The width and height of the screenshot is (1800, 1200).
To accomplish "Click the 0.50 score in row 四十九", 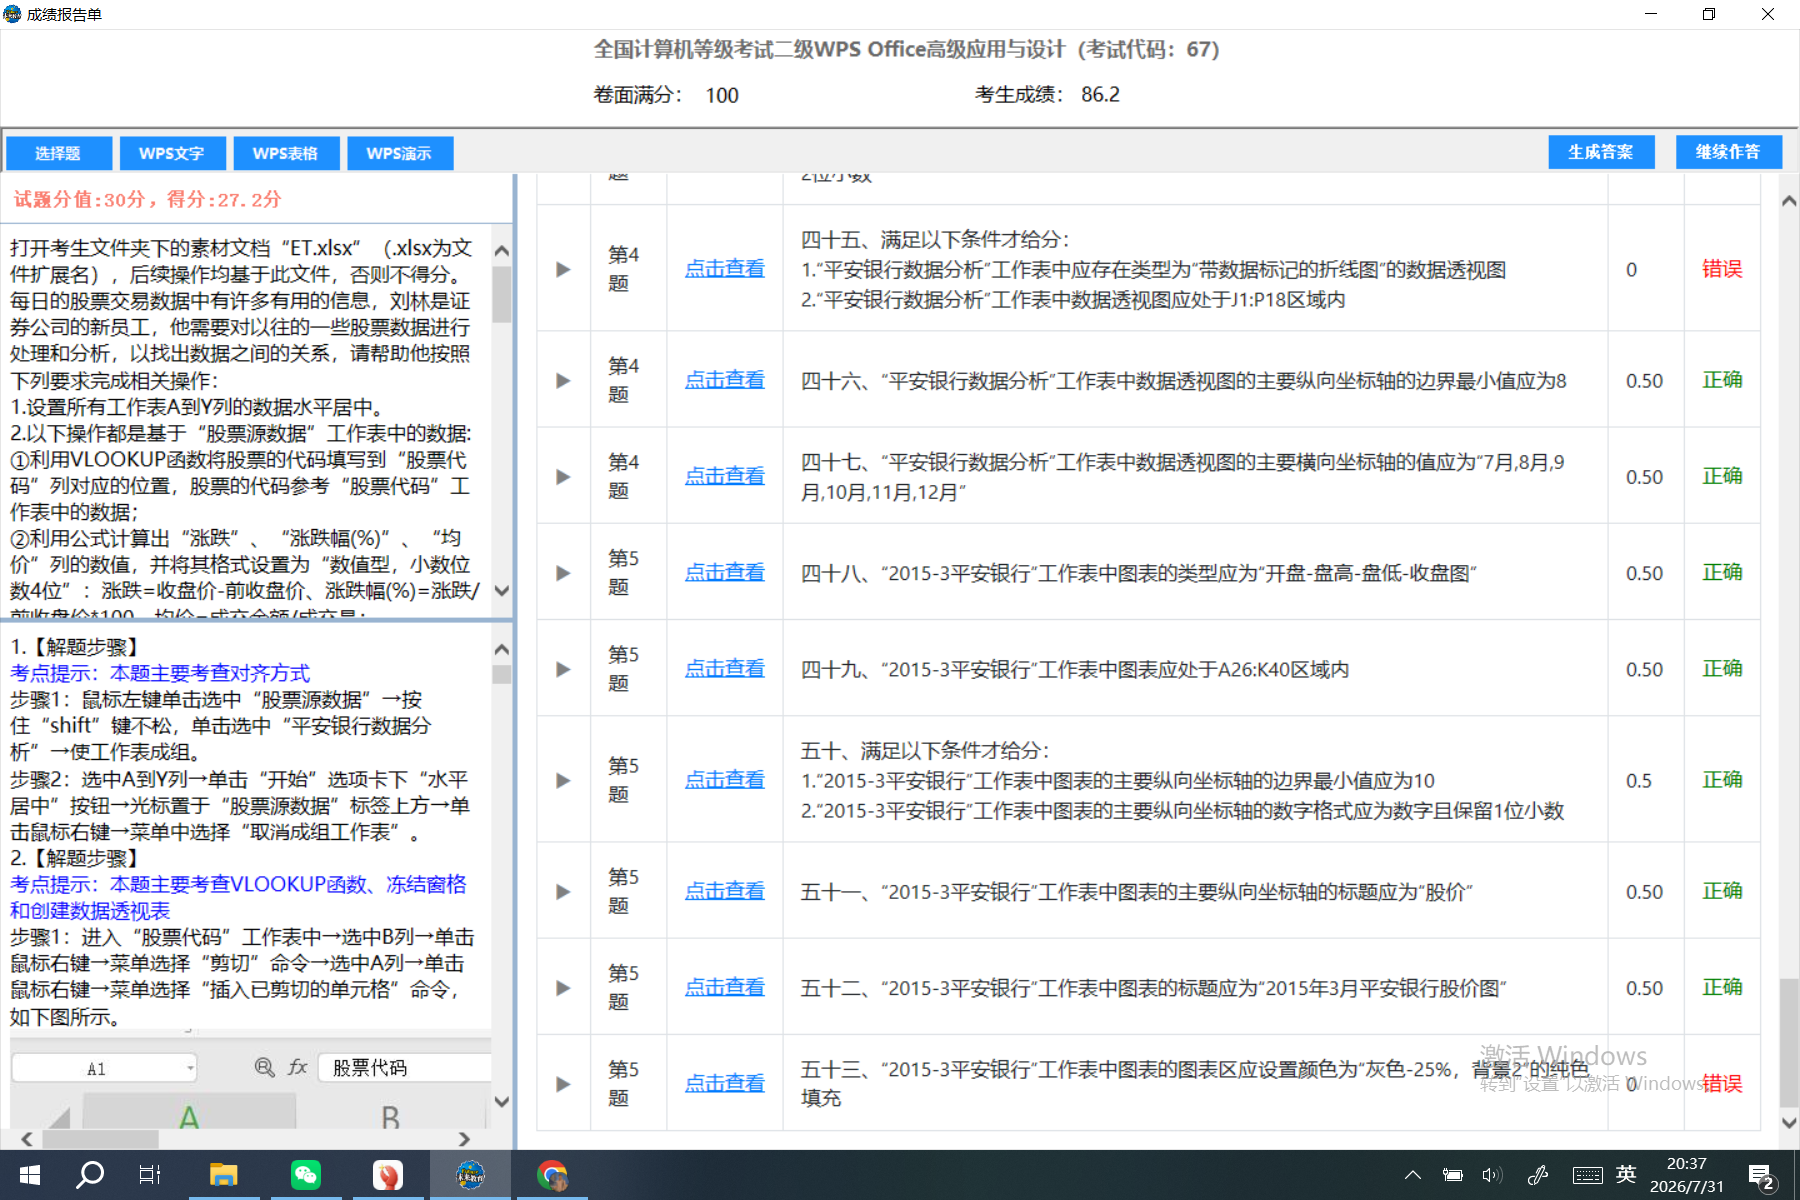I will 1644,669.
